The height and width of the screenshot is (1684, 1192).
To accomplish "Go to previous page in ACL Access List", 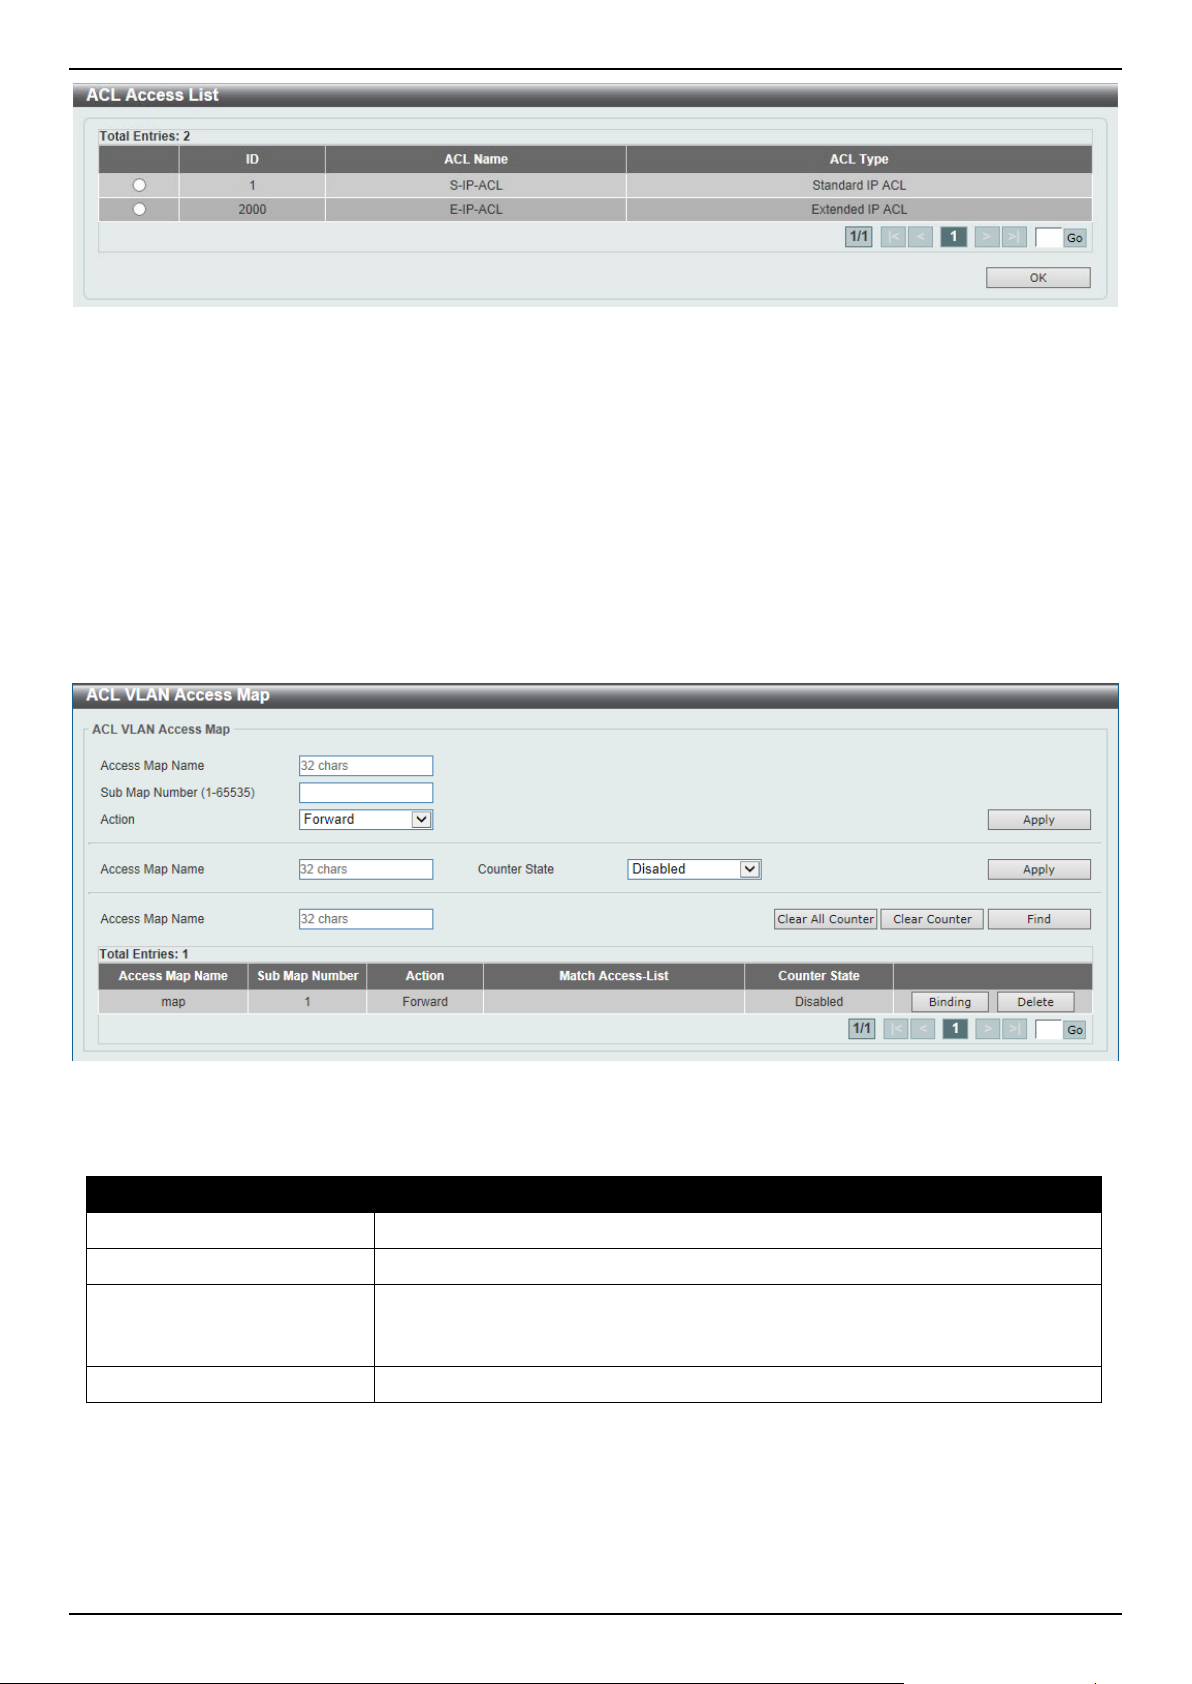I will (x=921, y=237).
